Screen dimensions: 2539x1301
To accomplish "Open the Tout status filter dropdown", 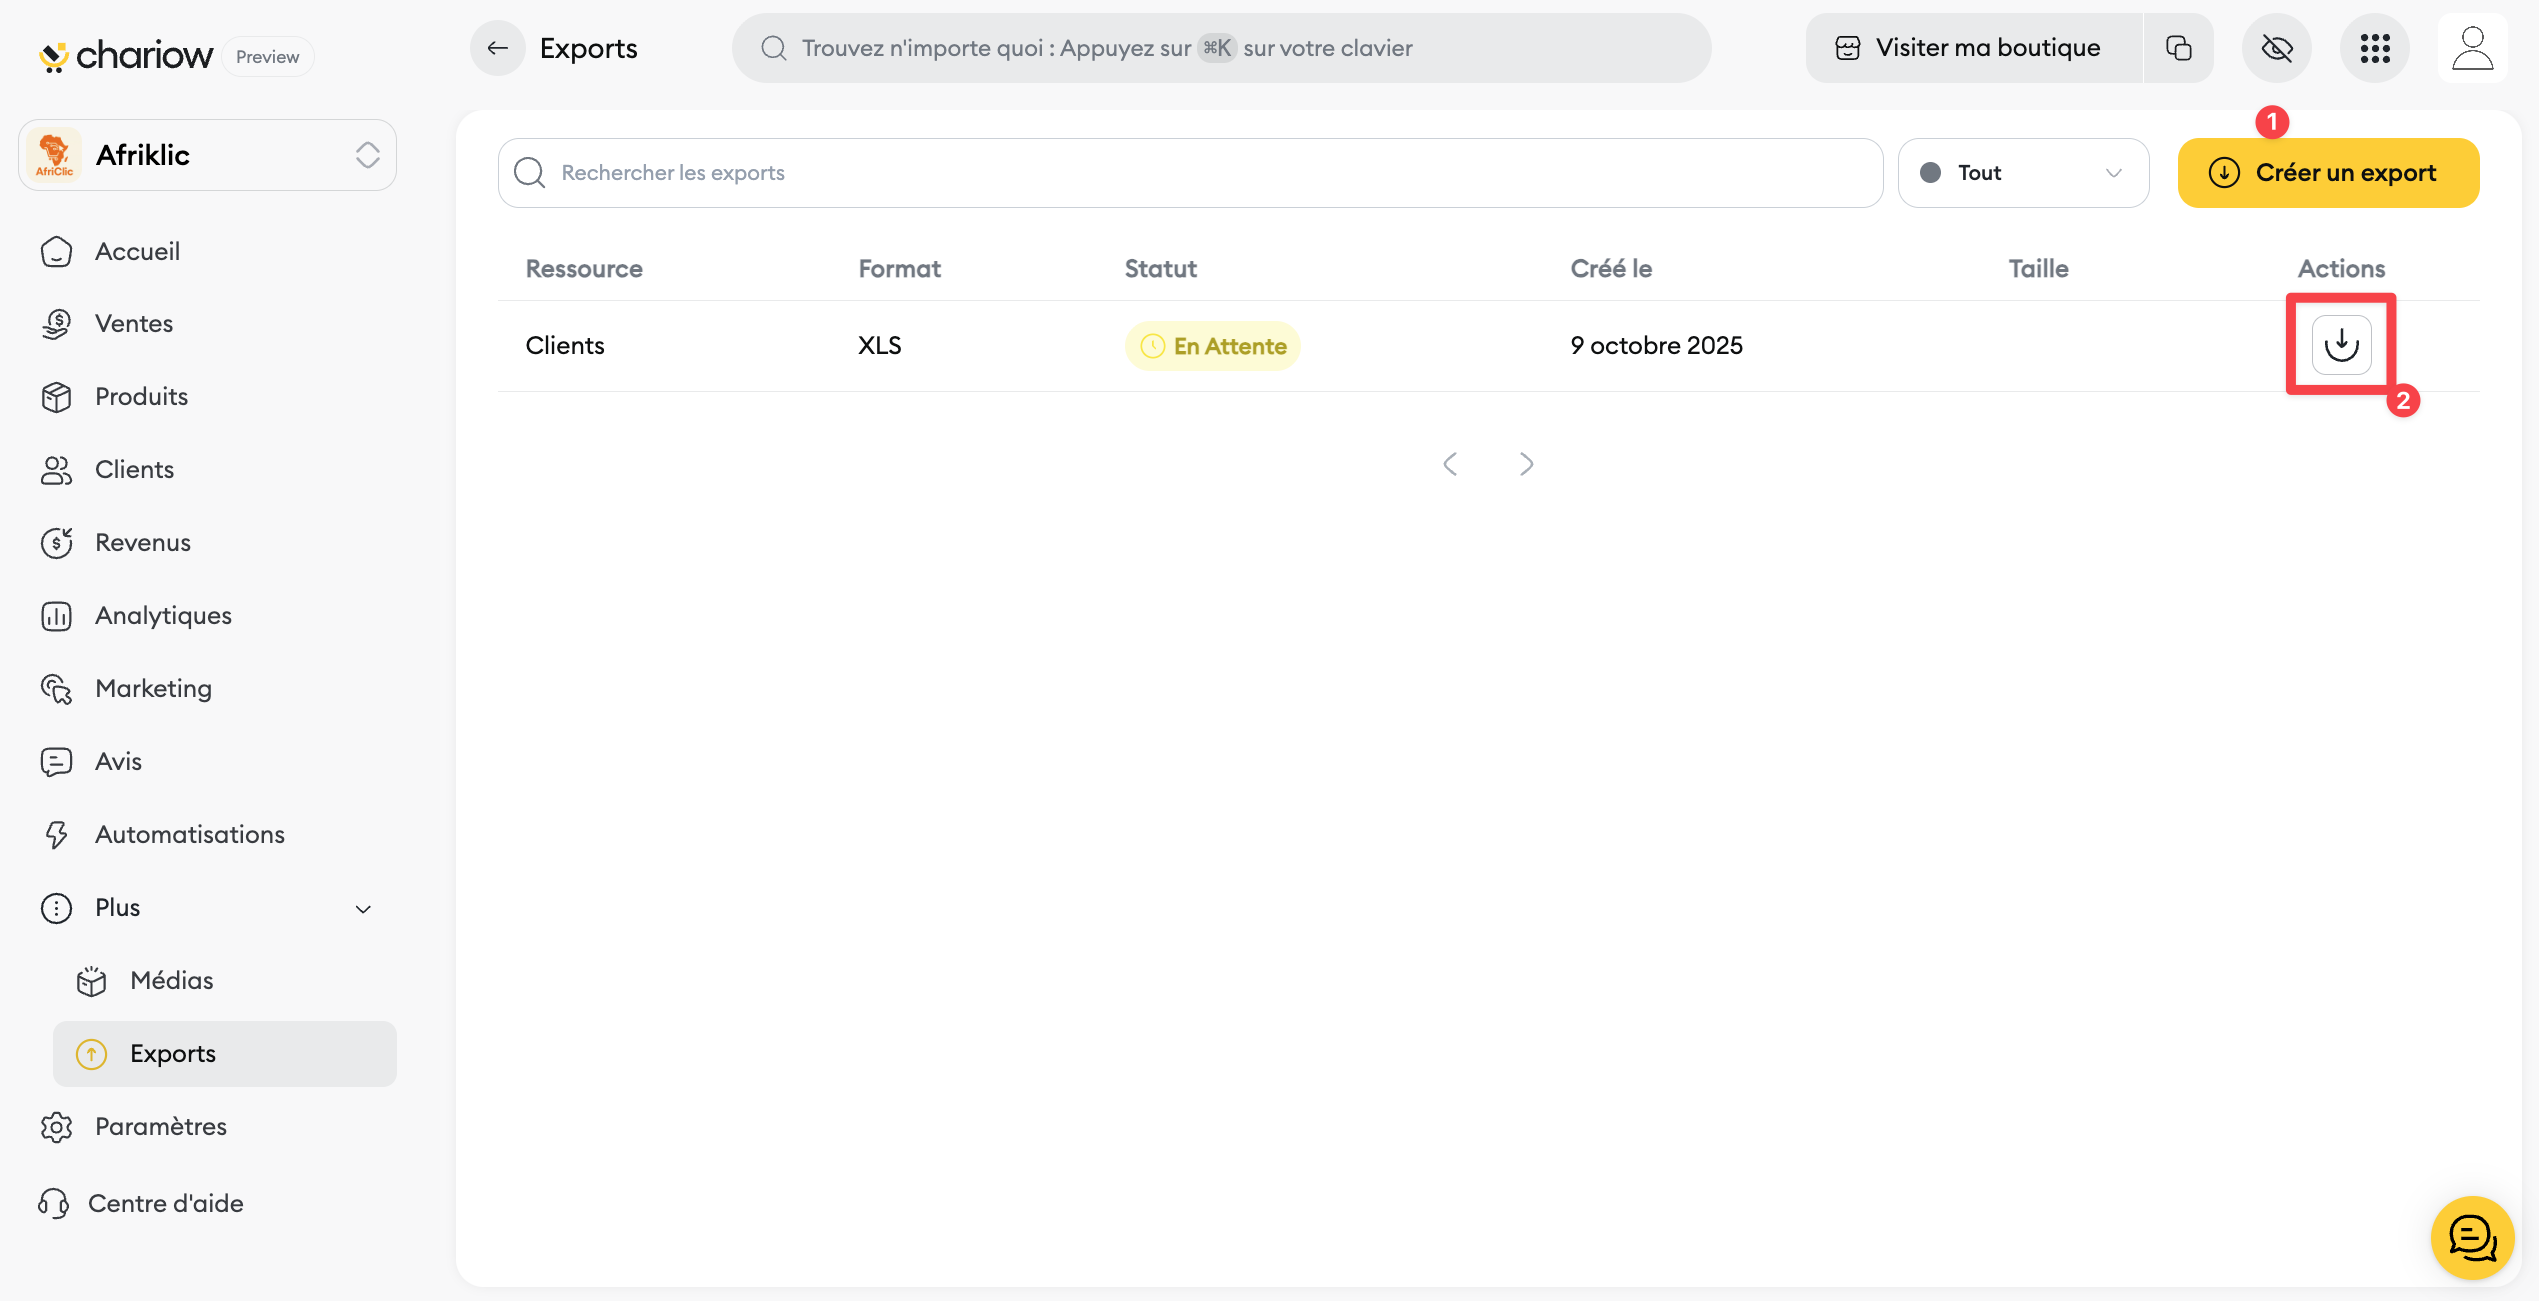I will [2022, 173].
